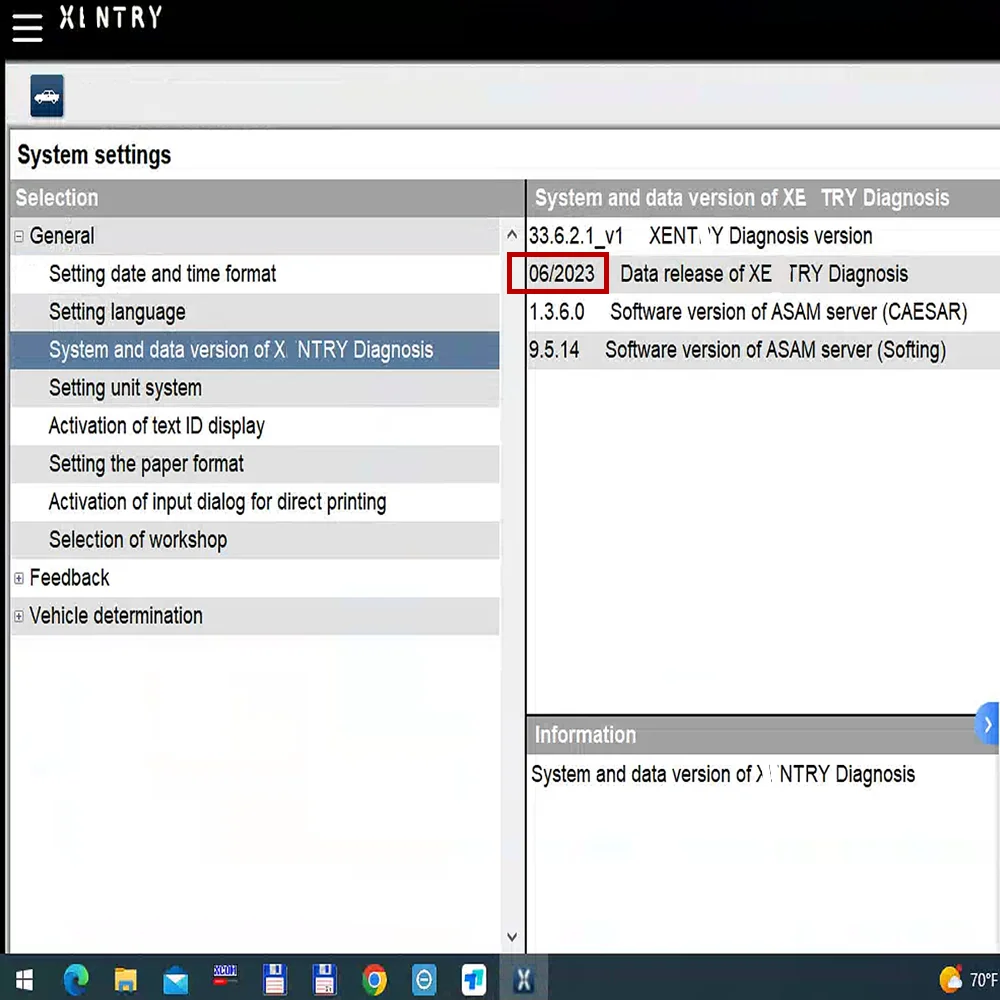The width and height of the screenshot is (1000, 1000).
Task: Open File Explorer from the taskbar
Action: click(x=126, y=980)
